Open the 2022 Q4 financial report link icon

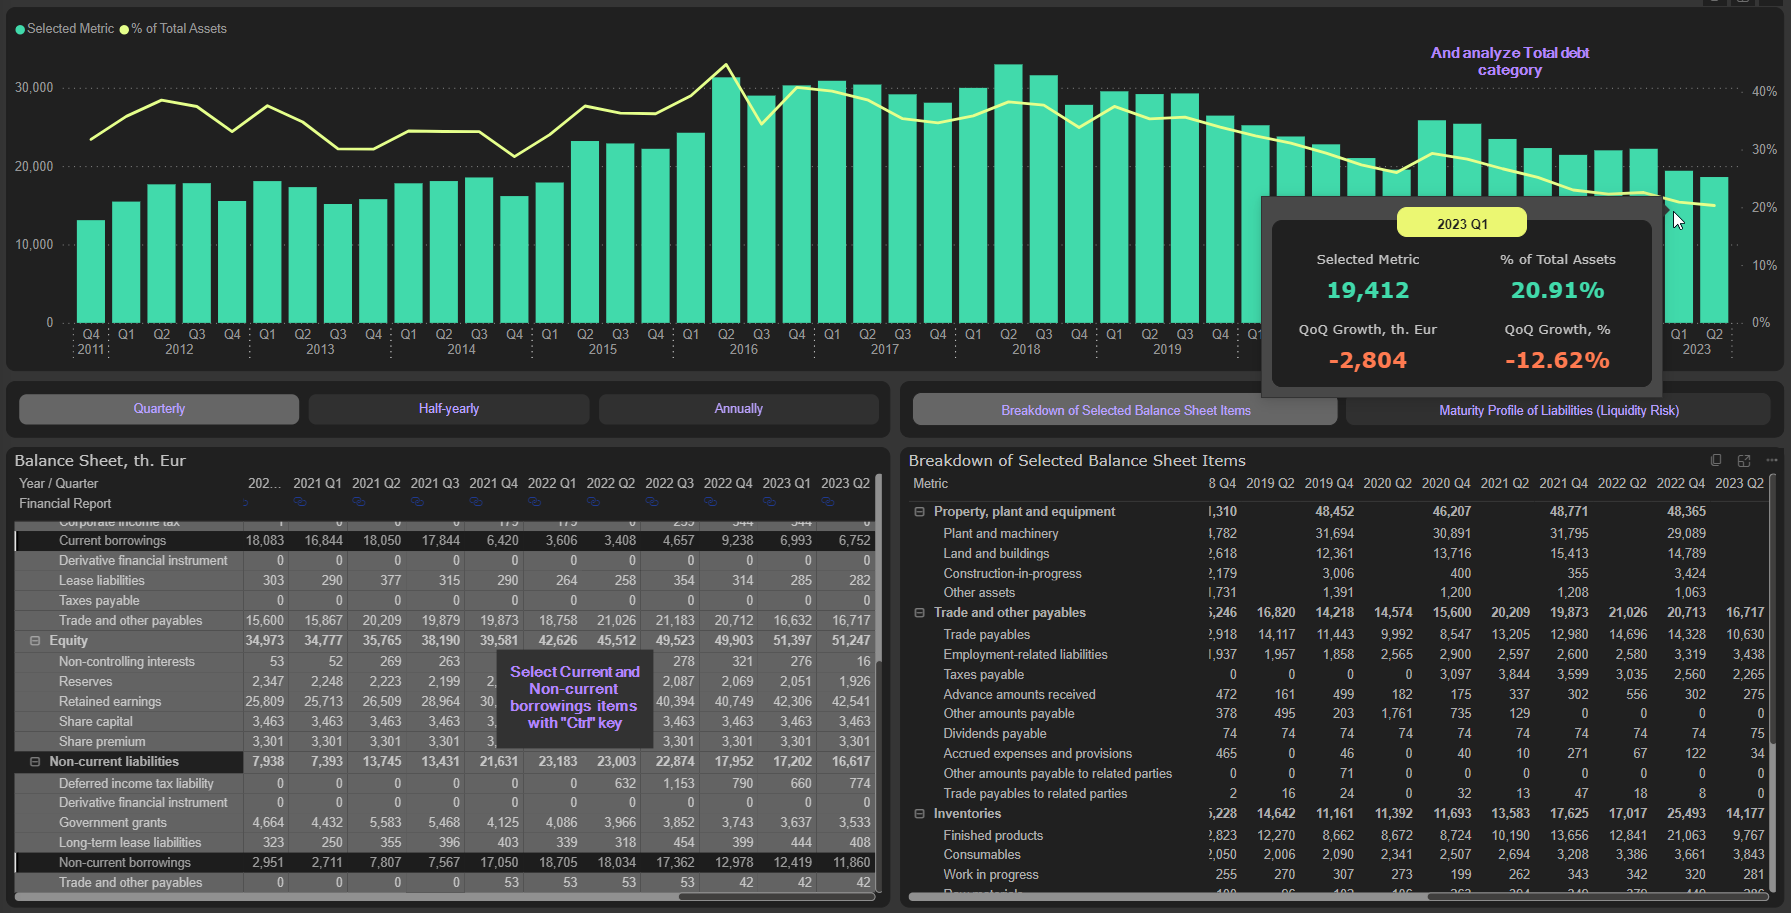(711, 502)
